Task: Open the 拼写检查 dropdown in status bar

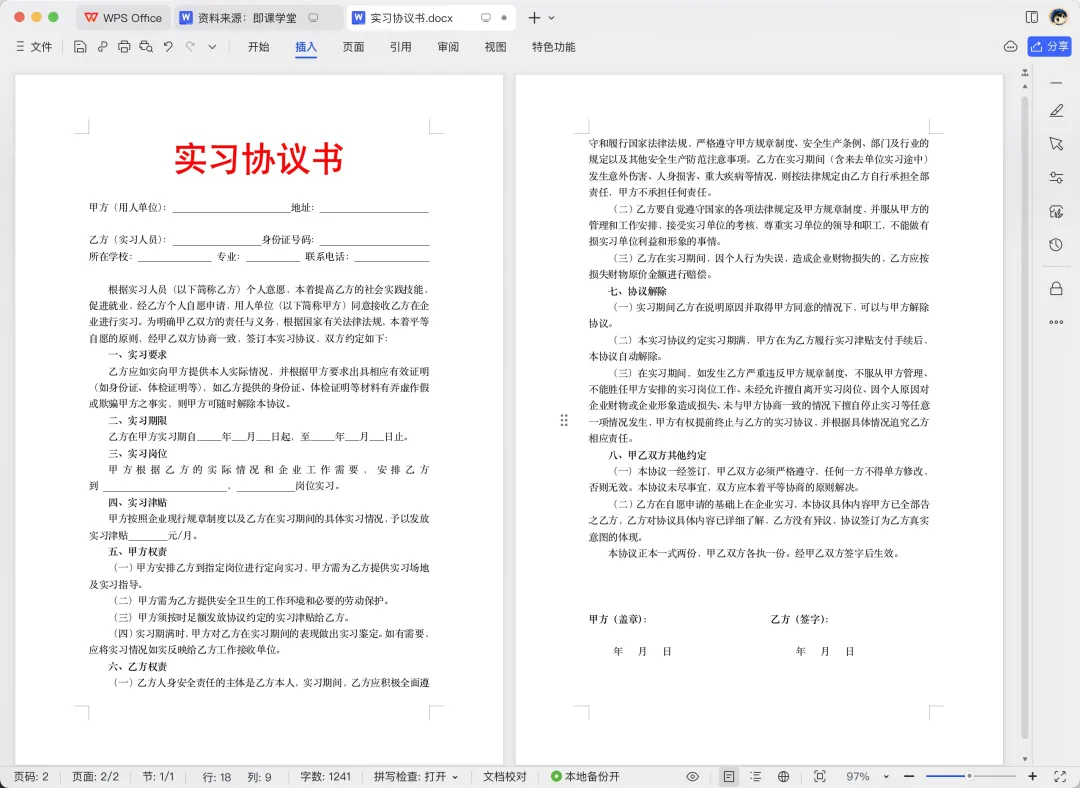Action: click(x=415, y=776)
